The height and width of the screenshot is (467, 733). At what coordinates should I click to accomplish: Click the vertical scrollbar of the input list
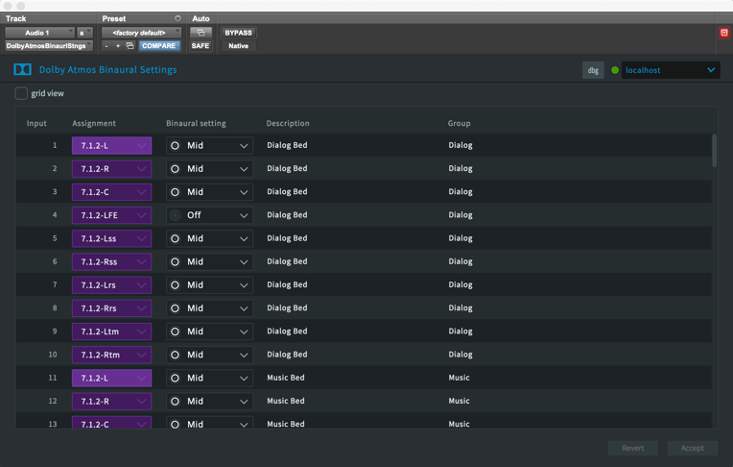(713, 150)
